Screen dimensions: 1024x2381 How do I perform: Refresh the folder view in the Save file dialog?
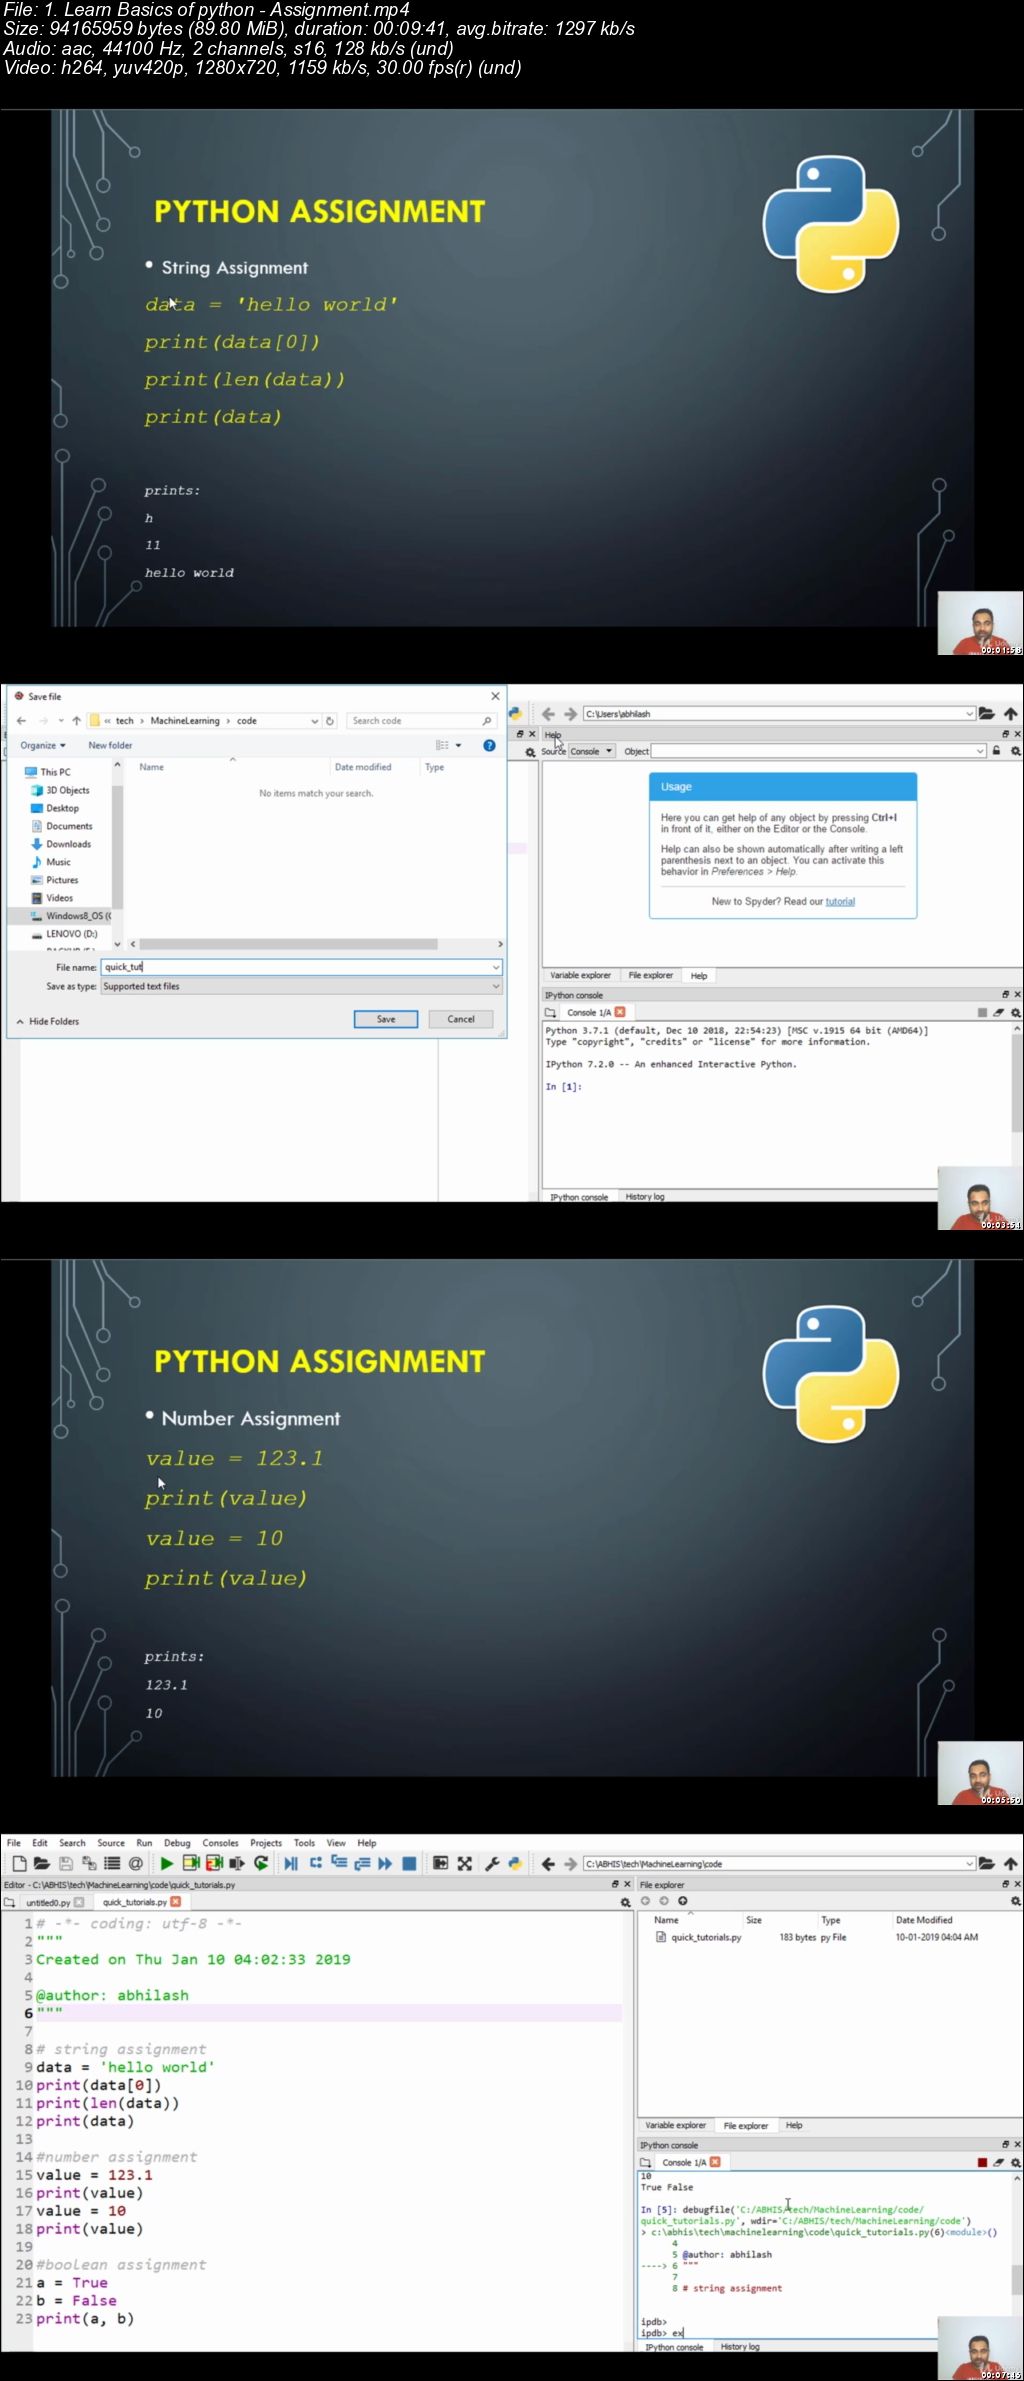(x=330, y=720)
